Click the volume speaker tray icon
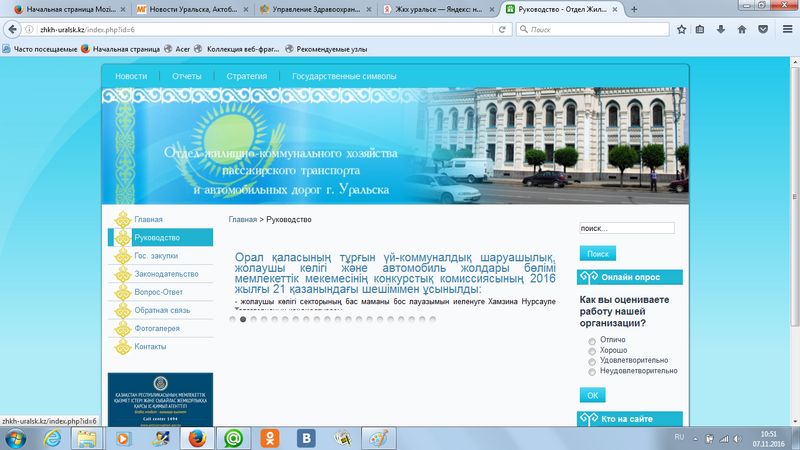Screen dimensions: 800x450 tap(737, 439)
